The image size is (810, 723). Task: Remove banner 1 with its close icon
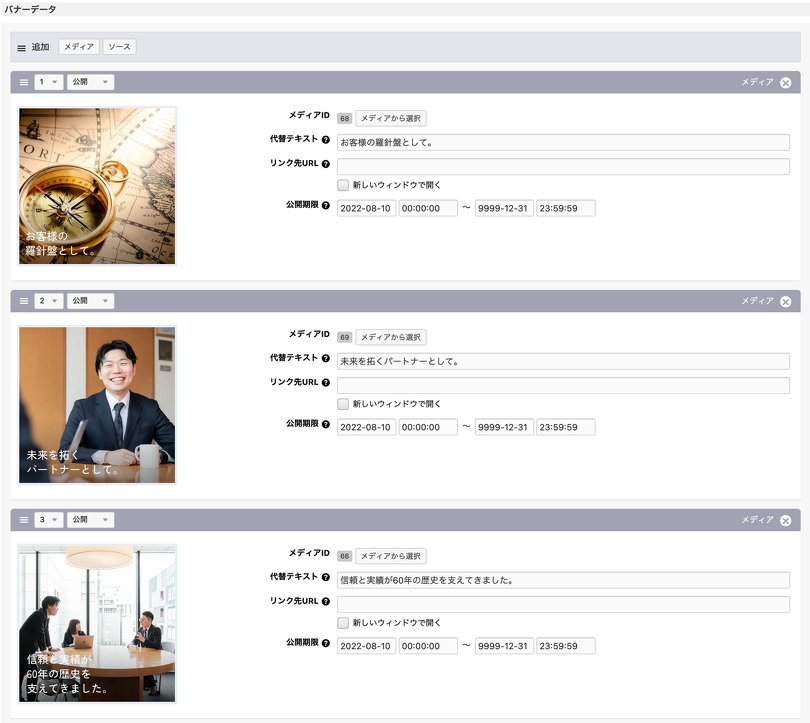pyautogui.click(x=785, y=82)
